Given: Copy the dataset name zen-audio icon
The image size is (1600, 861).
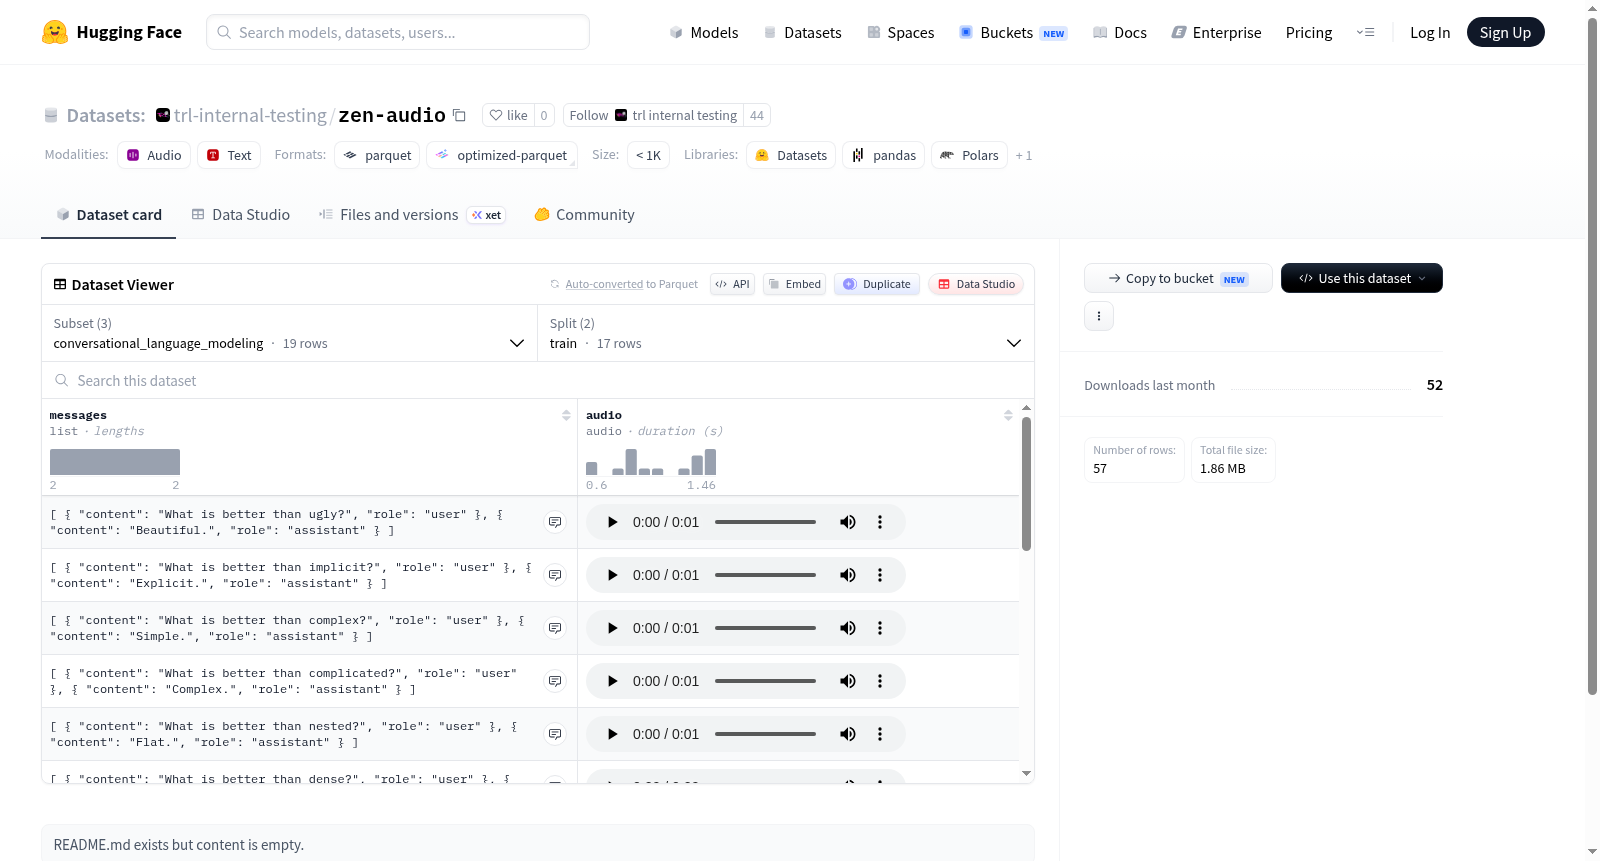Looking at the screenshot, I should [459, 115].
